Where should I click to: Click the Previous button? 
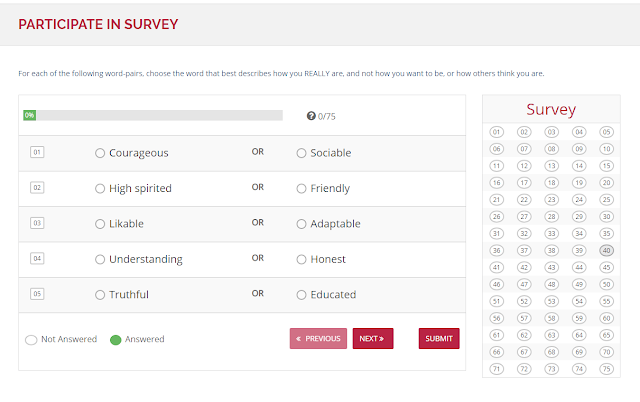pyautogui.click(x=318, y=339)
